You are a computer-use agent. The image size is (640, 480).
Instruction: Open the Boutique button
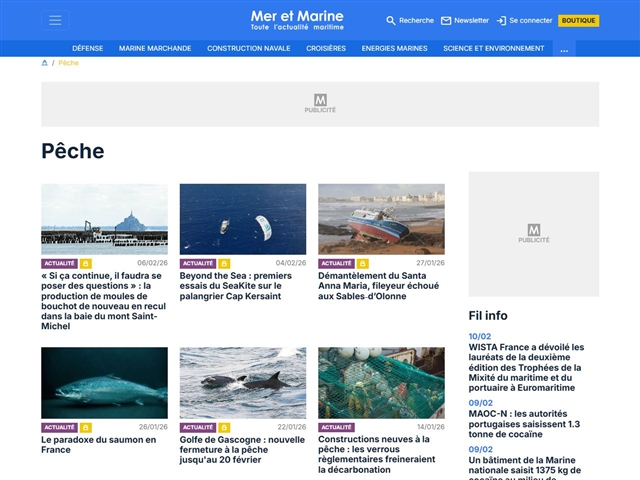click(578, 20)
